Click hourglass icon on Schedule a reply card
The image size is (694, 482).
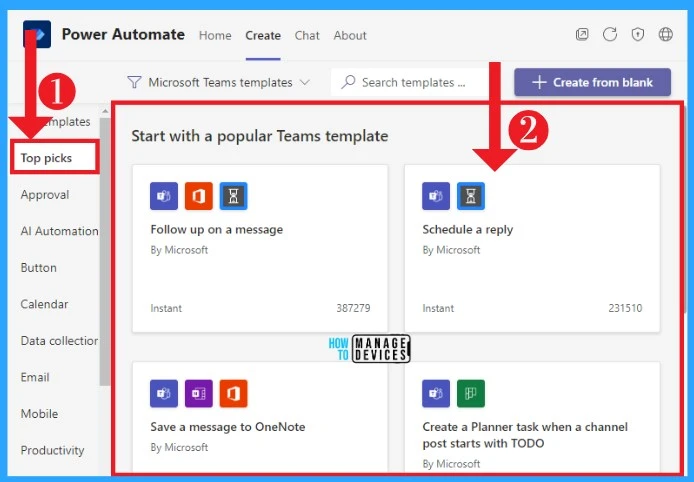tap(471, 196)
